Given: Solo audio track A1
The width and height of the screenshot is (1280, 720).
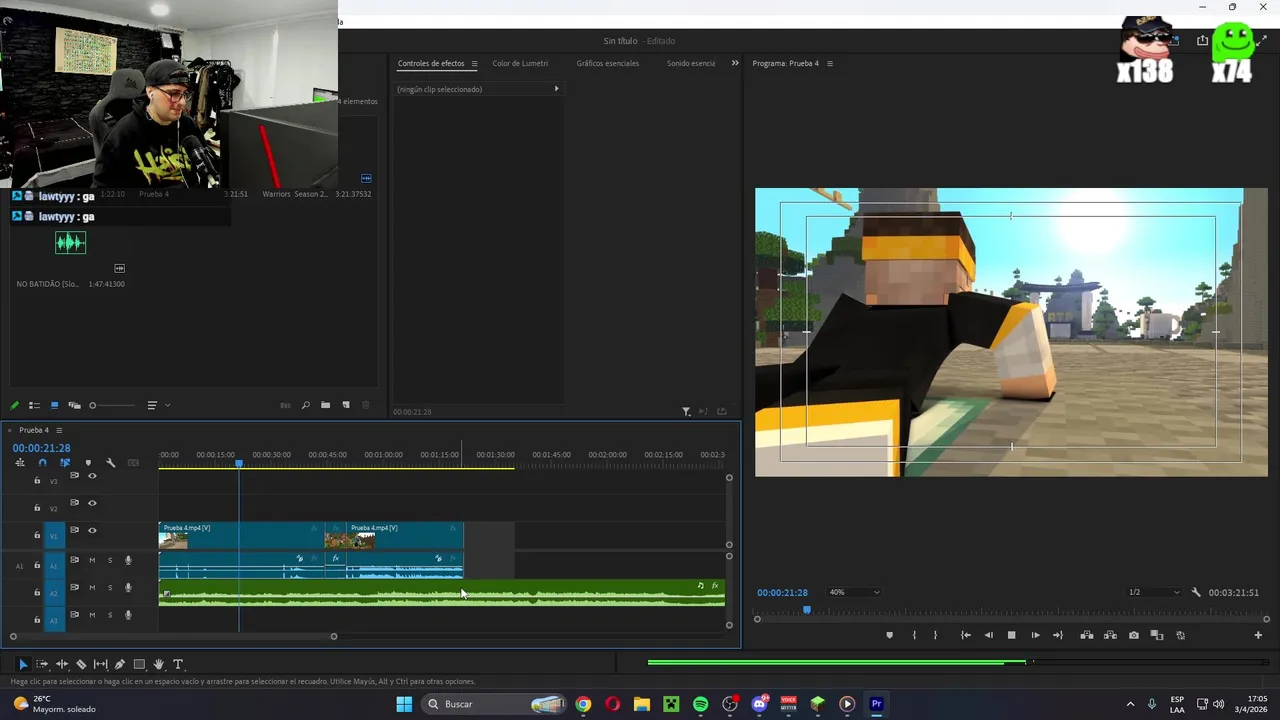Looking at the screenshot, I should coord(110,560).
